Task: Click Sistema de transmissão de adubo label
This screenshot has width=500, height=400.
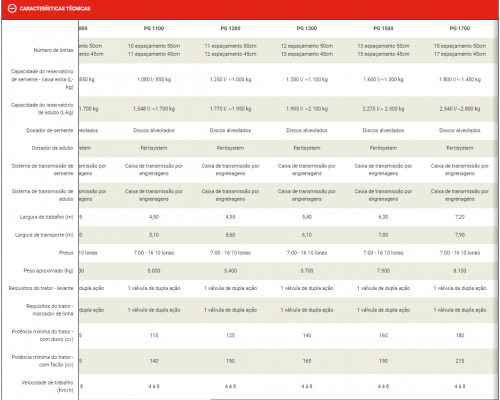Action: pos(42,195)
